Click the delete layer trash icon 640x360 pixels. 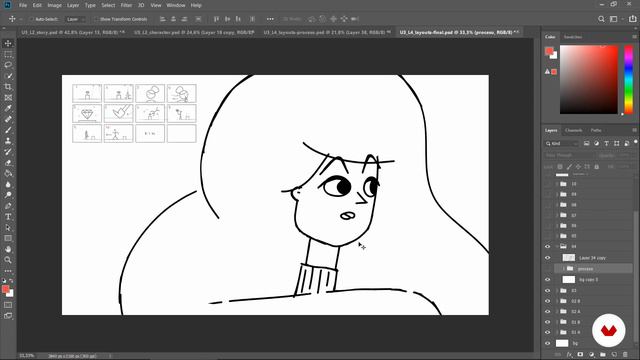(x=625, y=355)
